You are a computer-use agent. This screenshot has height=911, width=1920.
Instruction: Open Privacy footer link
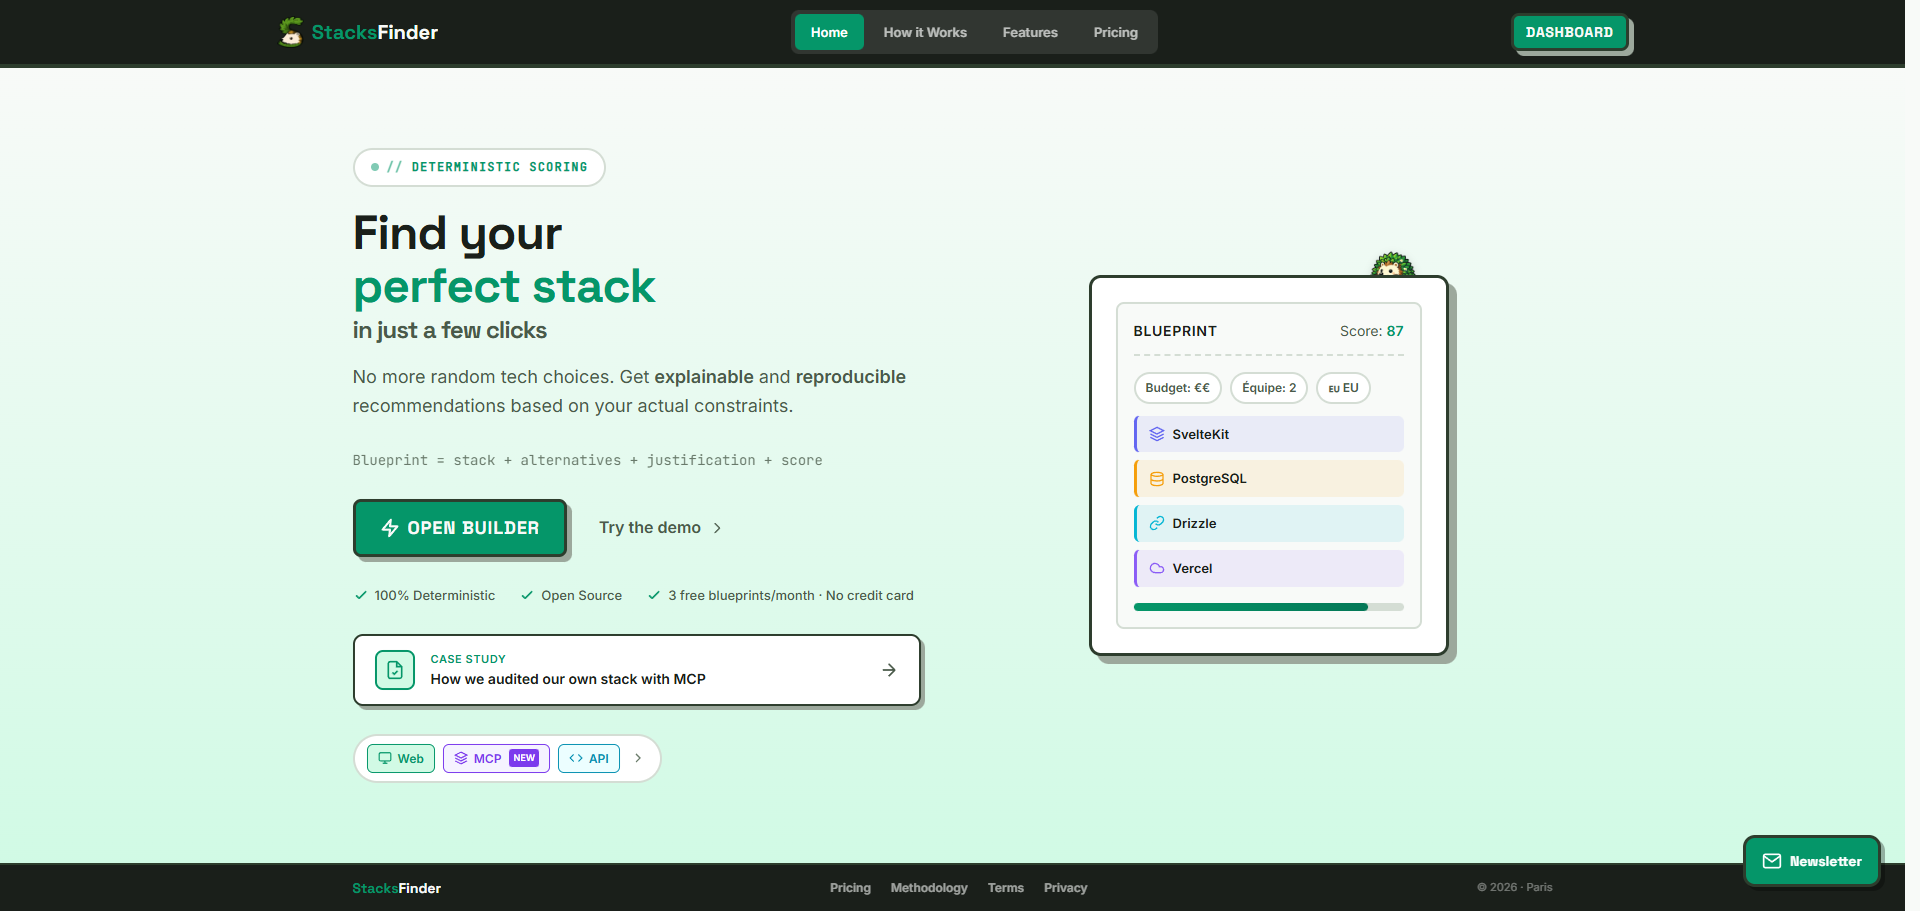pyautogui.click(x=1065, y=888)
